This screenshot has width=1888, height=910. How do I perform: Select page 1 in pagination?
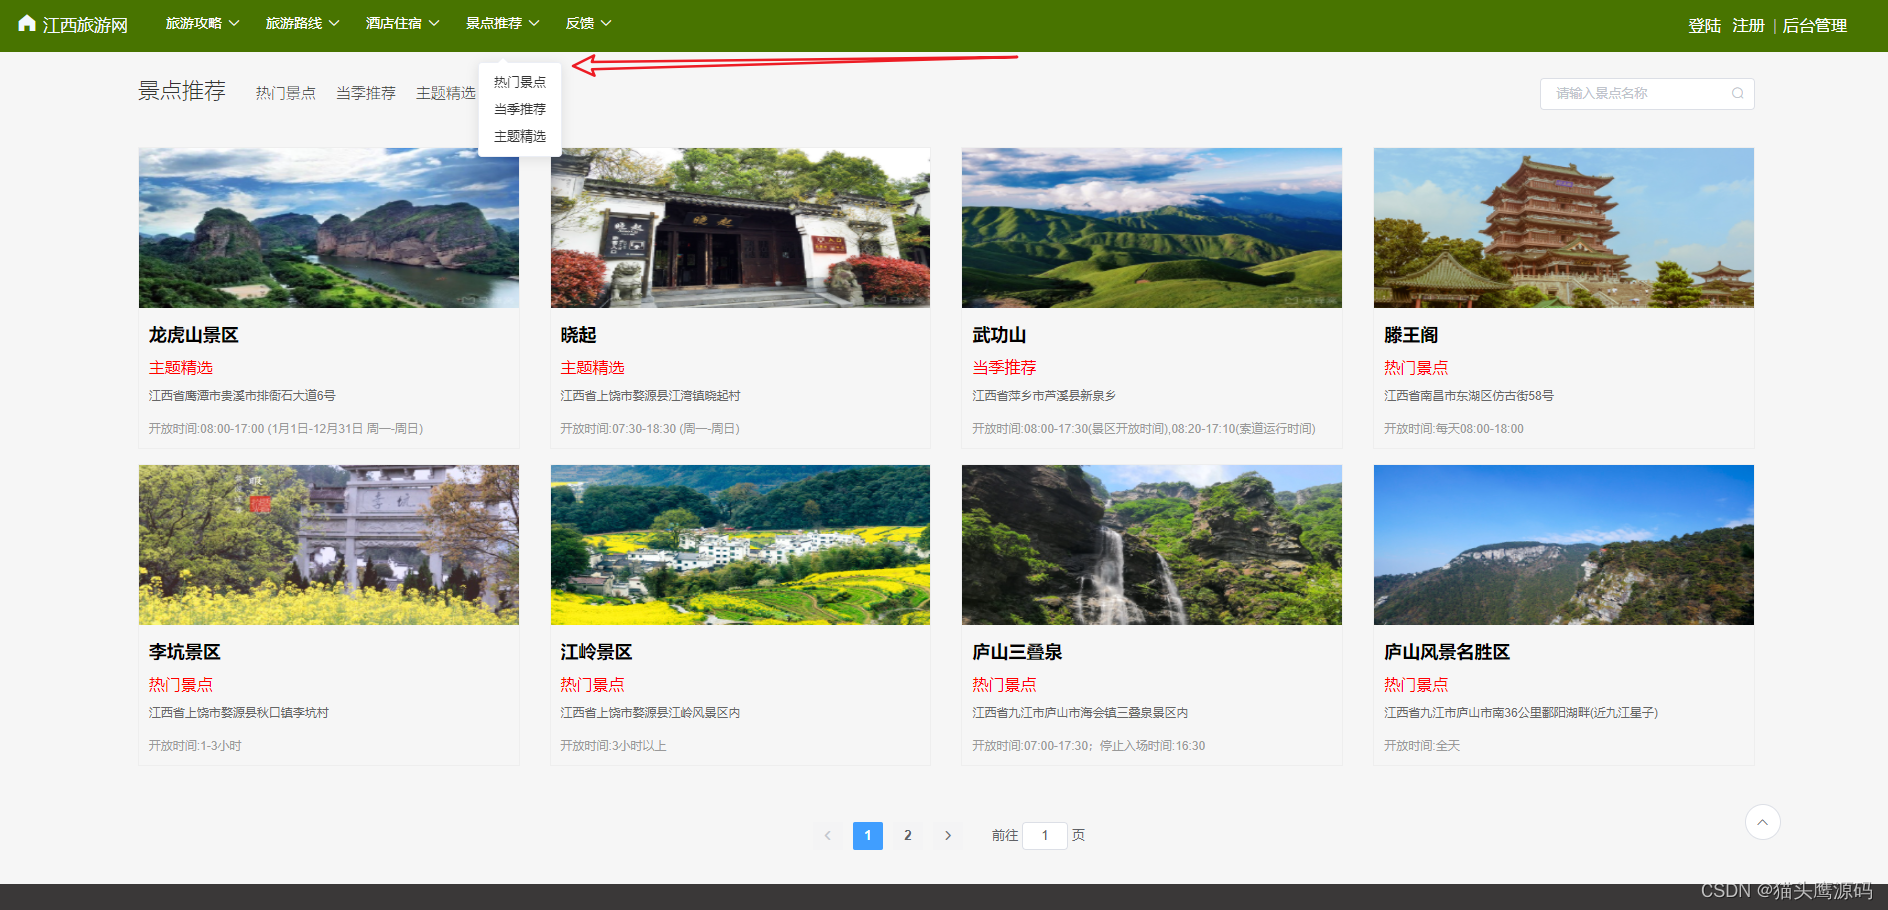click(x=868, y=835)
